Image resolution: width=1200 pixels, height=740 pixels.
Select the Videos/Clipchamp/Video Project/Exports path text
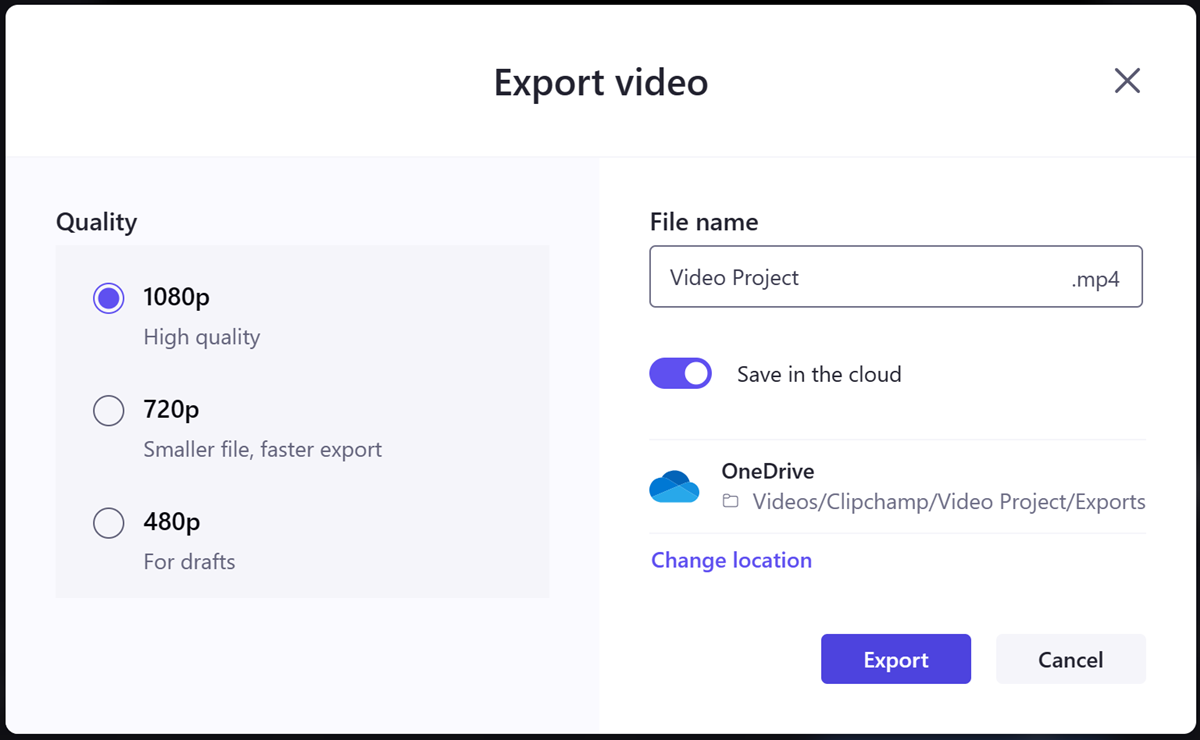coord(949,501)
